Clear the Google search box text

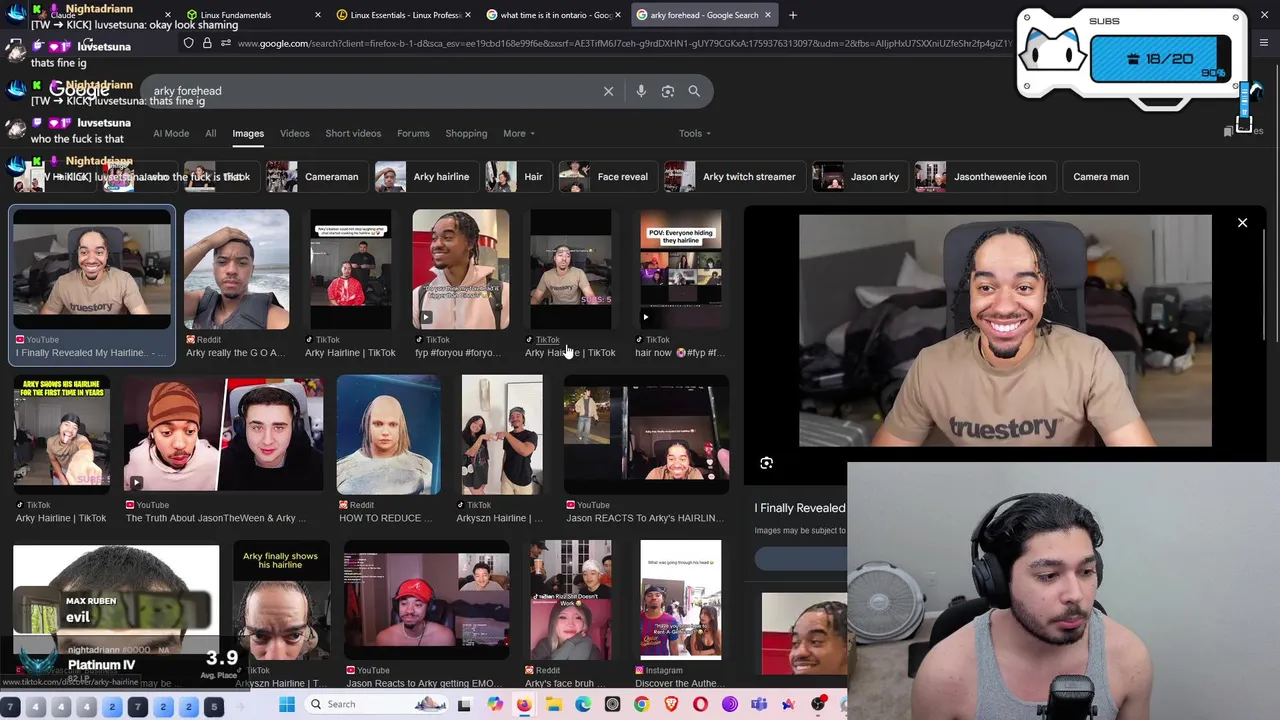pos(608,91)
